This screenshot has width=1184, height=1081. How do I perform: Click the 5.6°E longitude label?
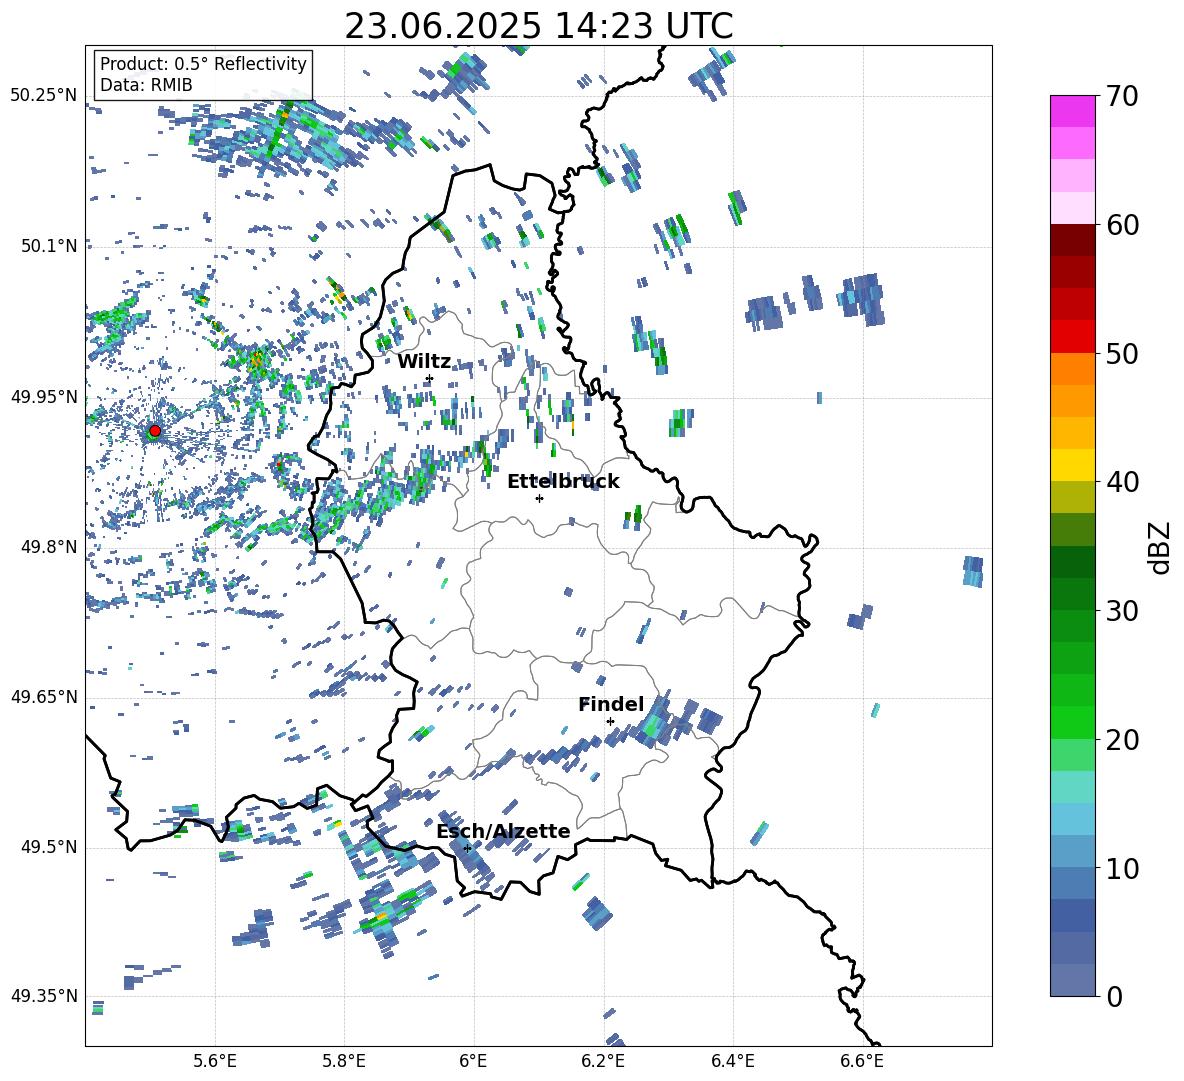215,1061
